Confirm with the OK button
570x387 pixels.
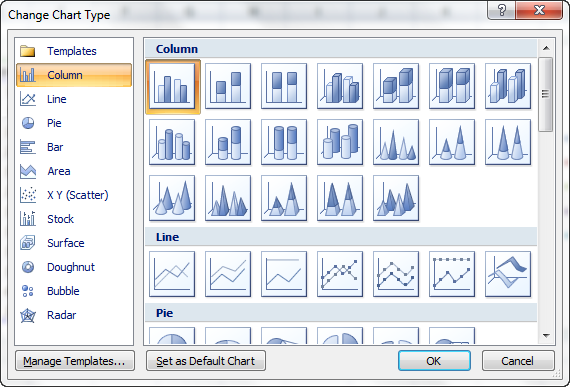[x=434, y=360]
